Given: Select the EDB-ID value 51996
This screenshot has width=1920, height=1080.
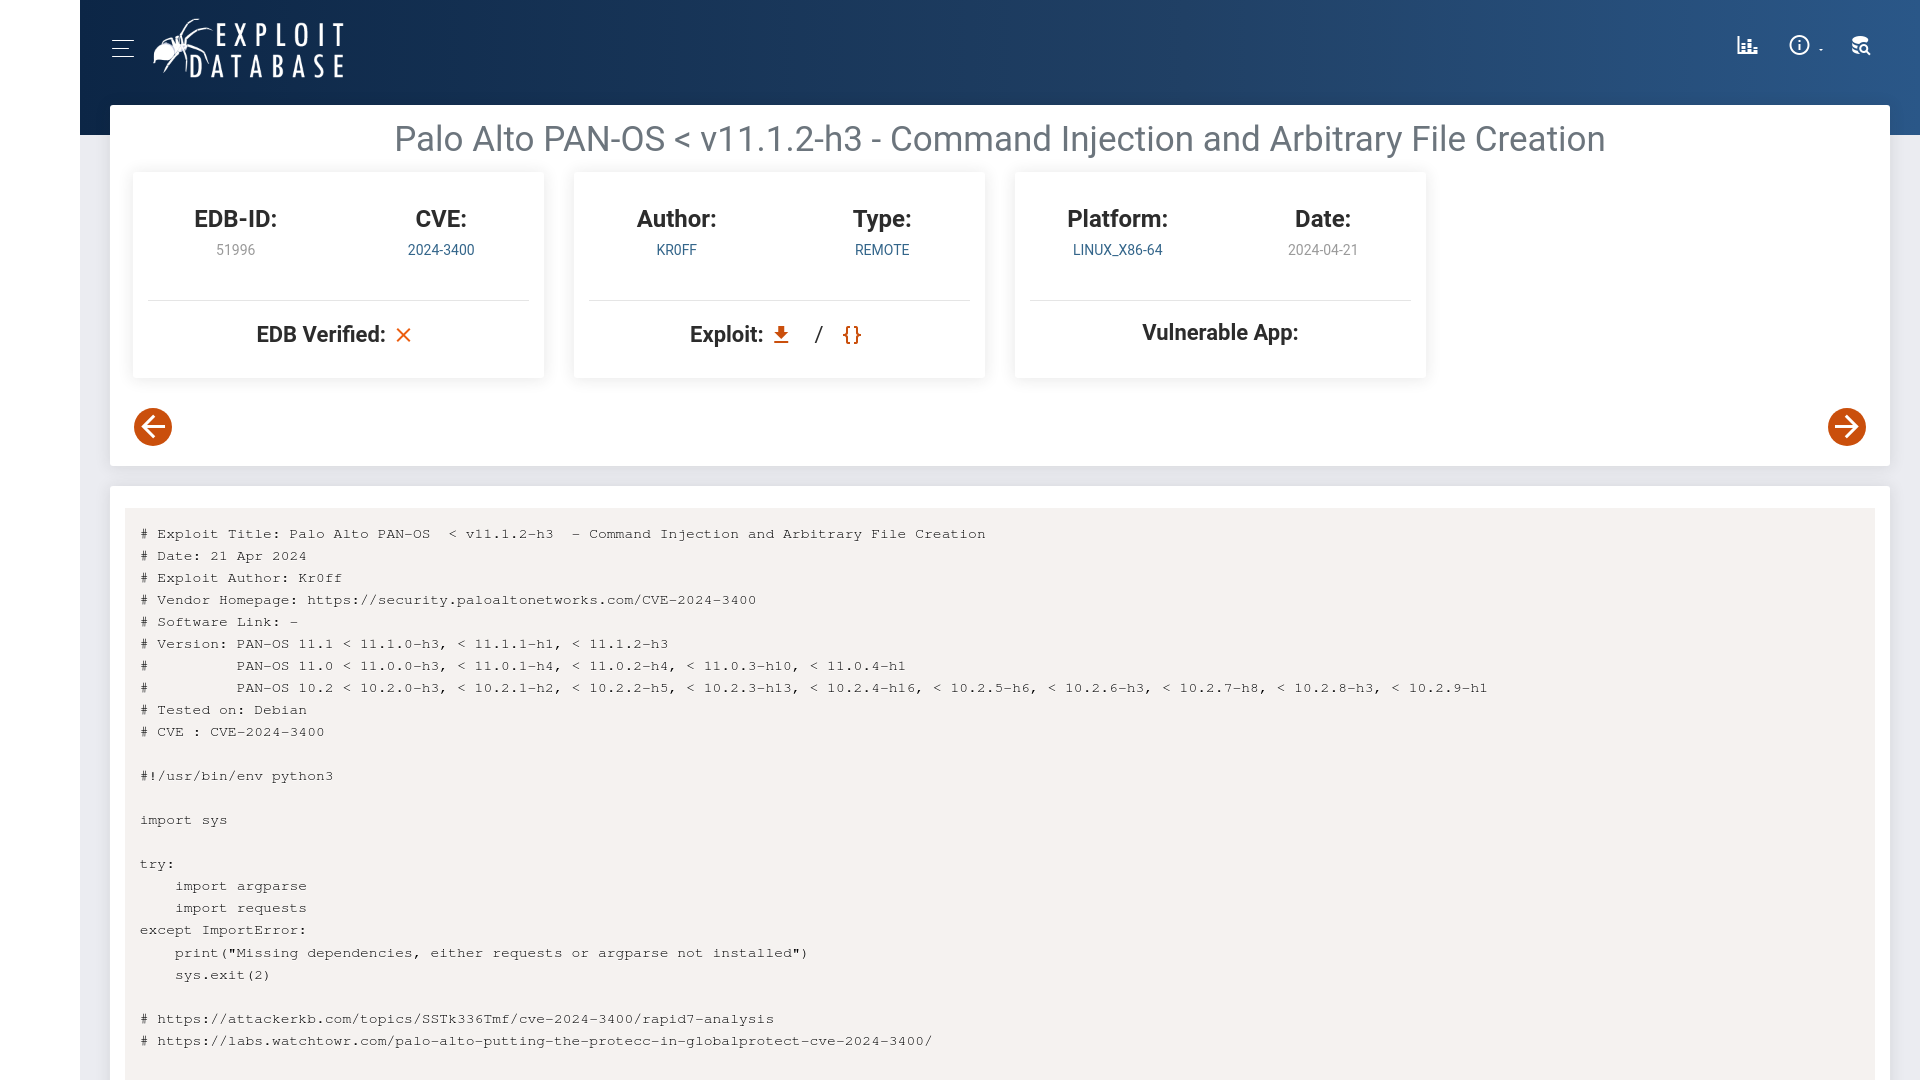Looking at the screenshot, I should [235, 250].
